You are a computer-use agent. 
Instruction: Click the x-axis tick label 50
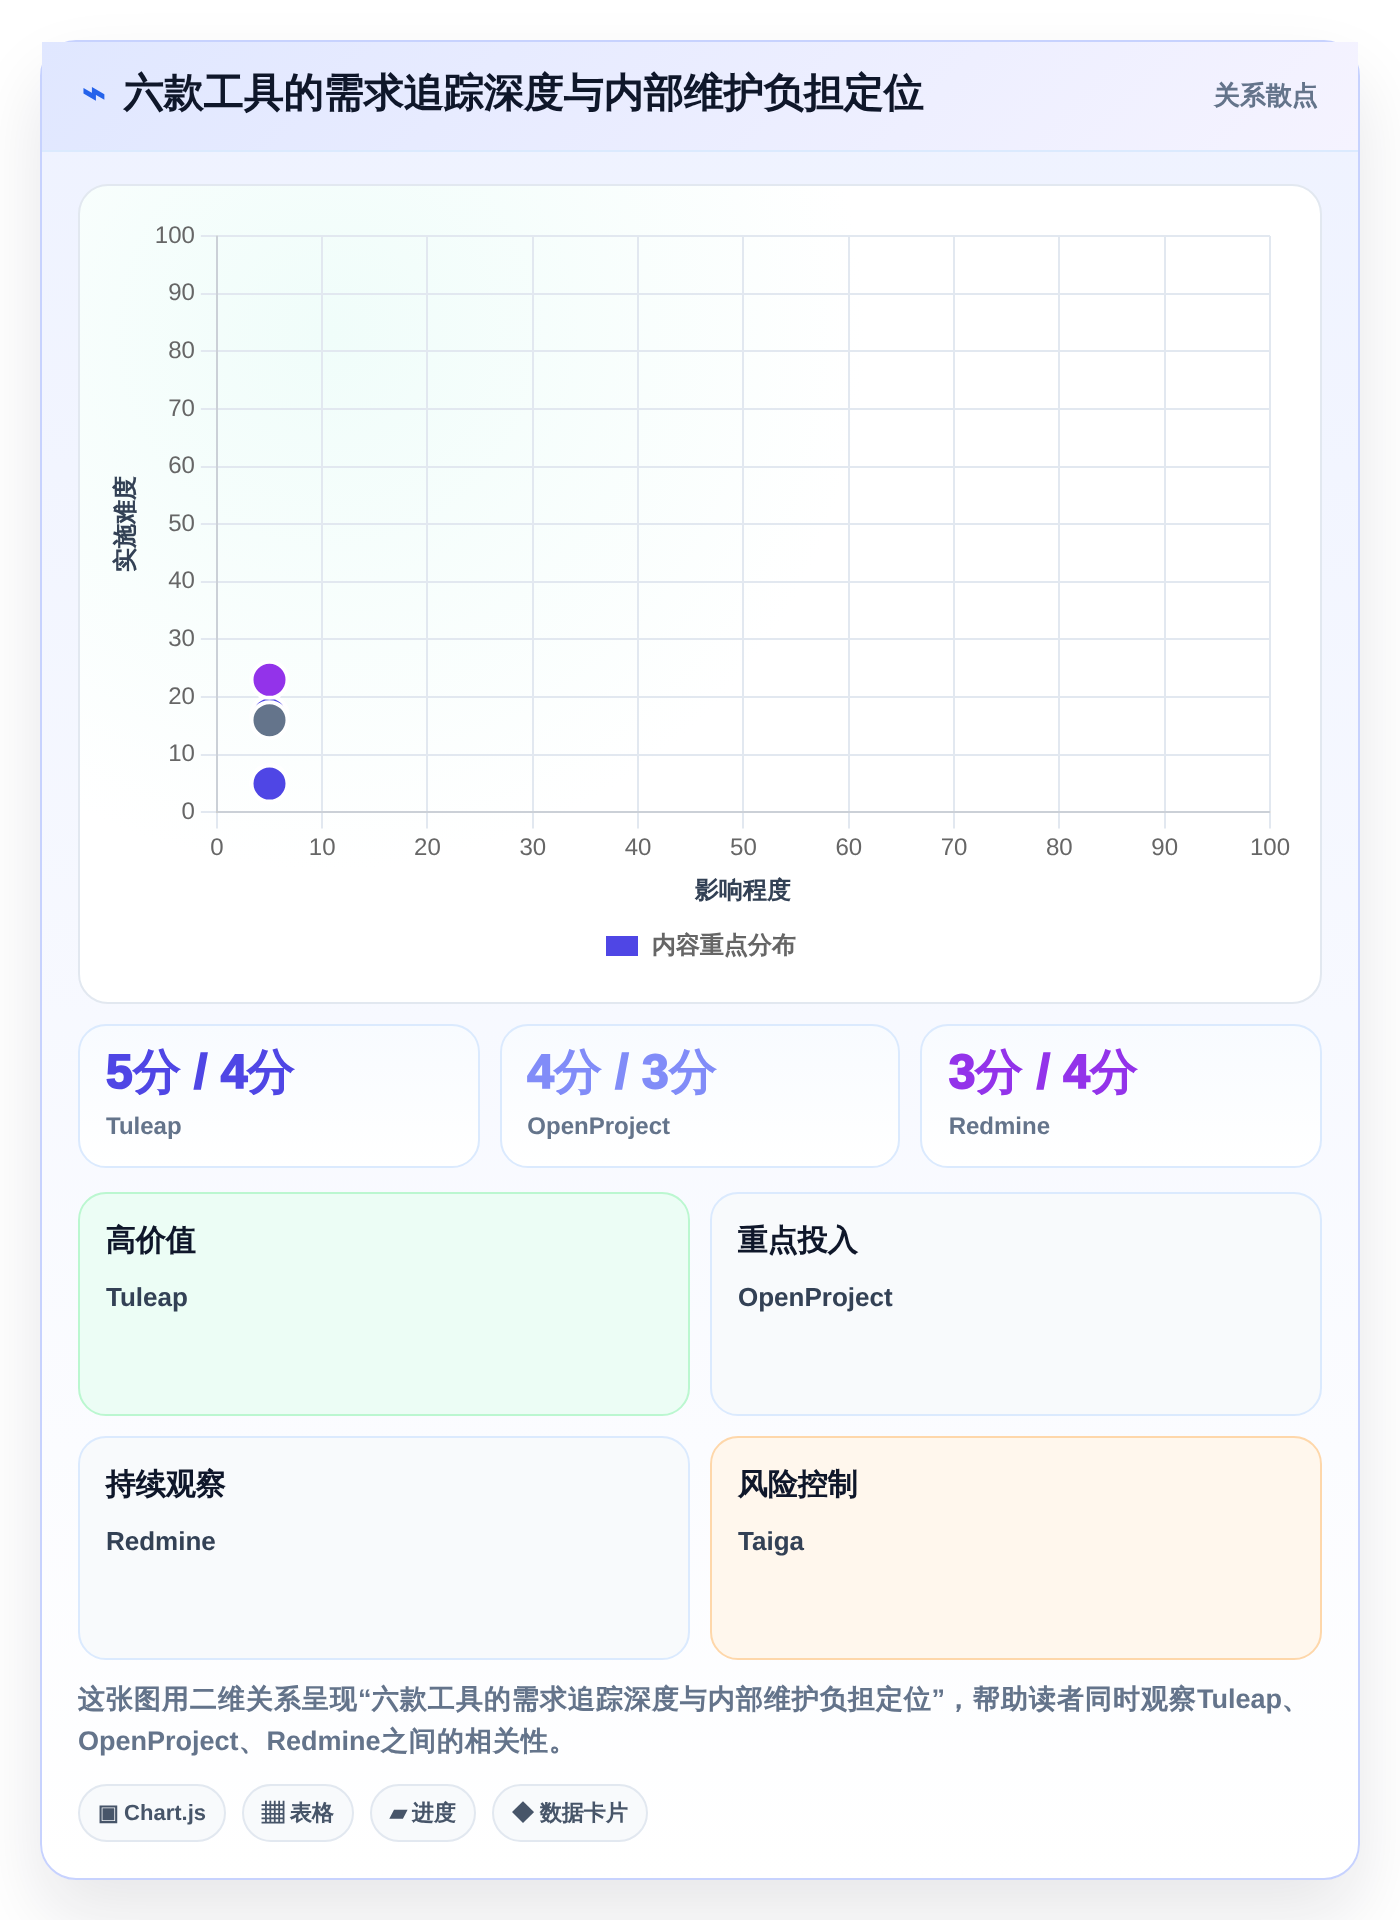click(x=743, y=847)
